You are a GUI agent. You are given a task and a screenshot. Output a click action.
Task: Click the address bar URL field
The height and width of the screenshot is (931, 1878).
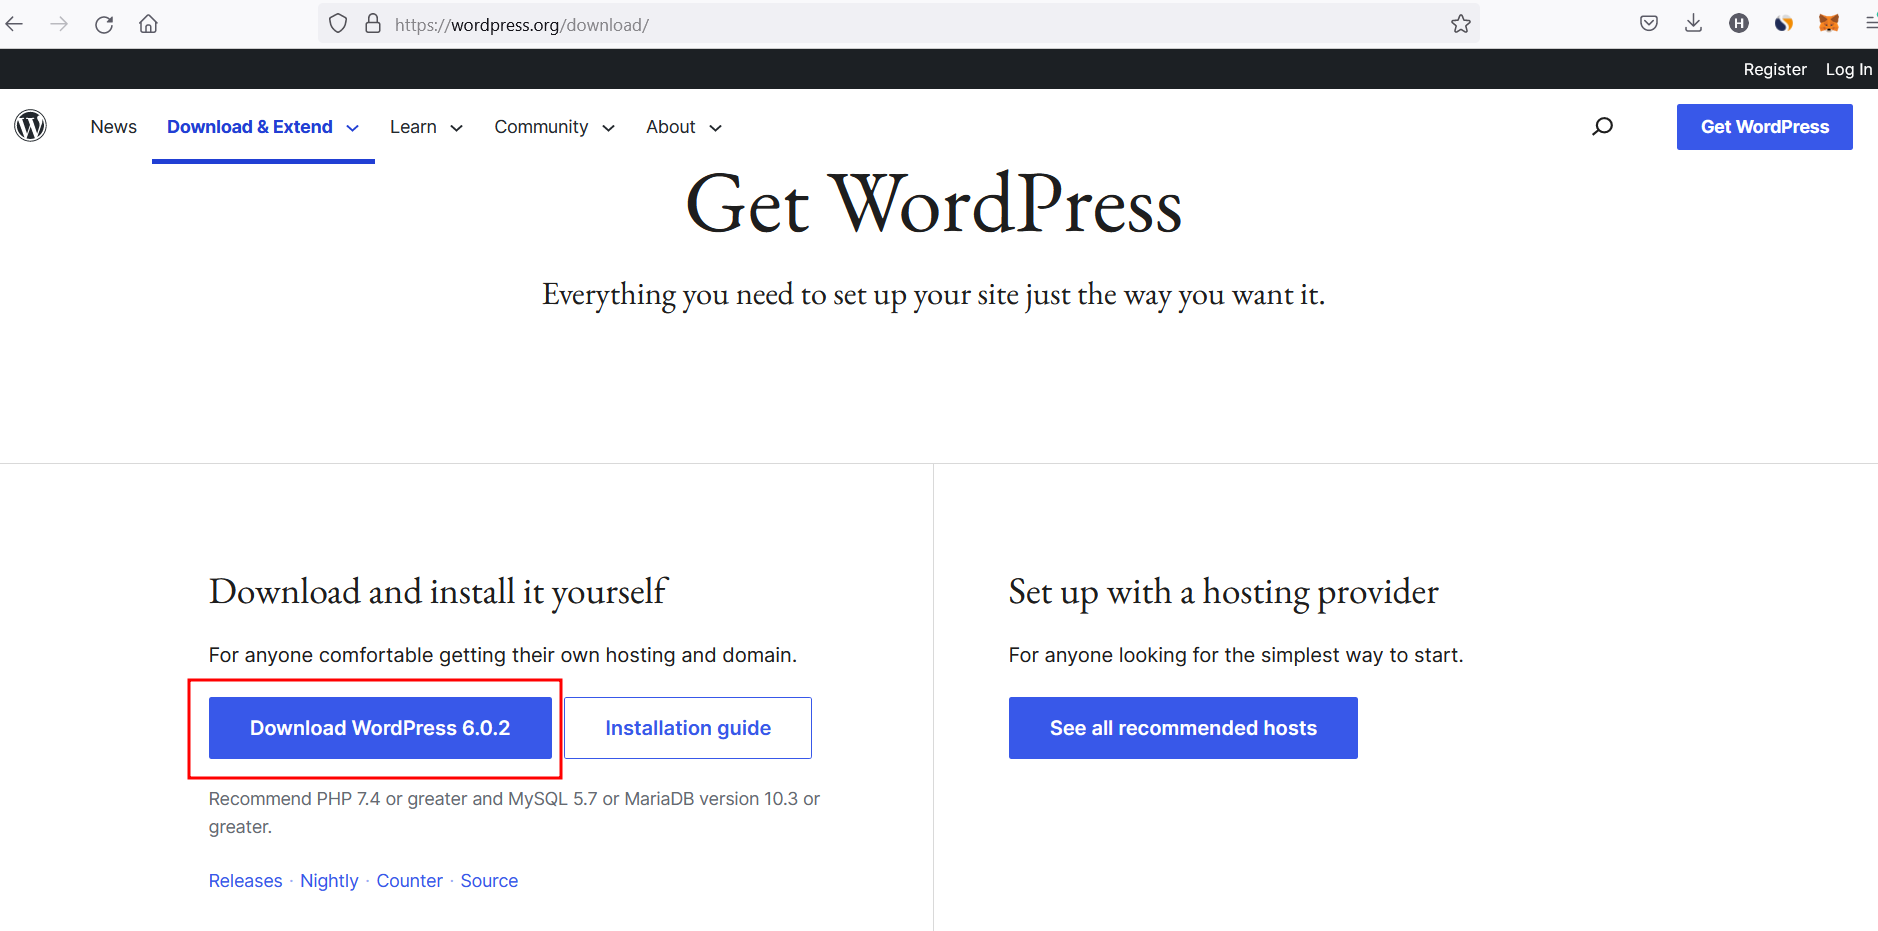[x=900, y=24]
